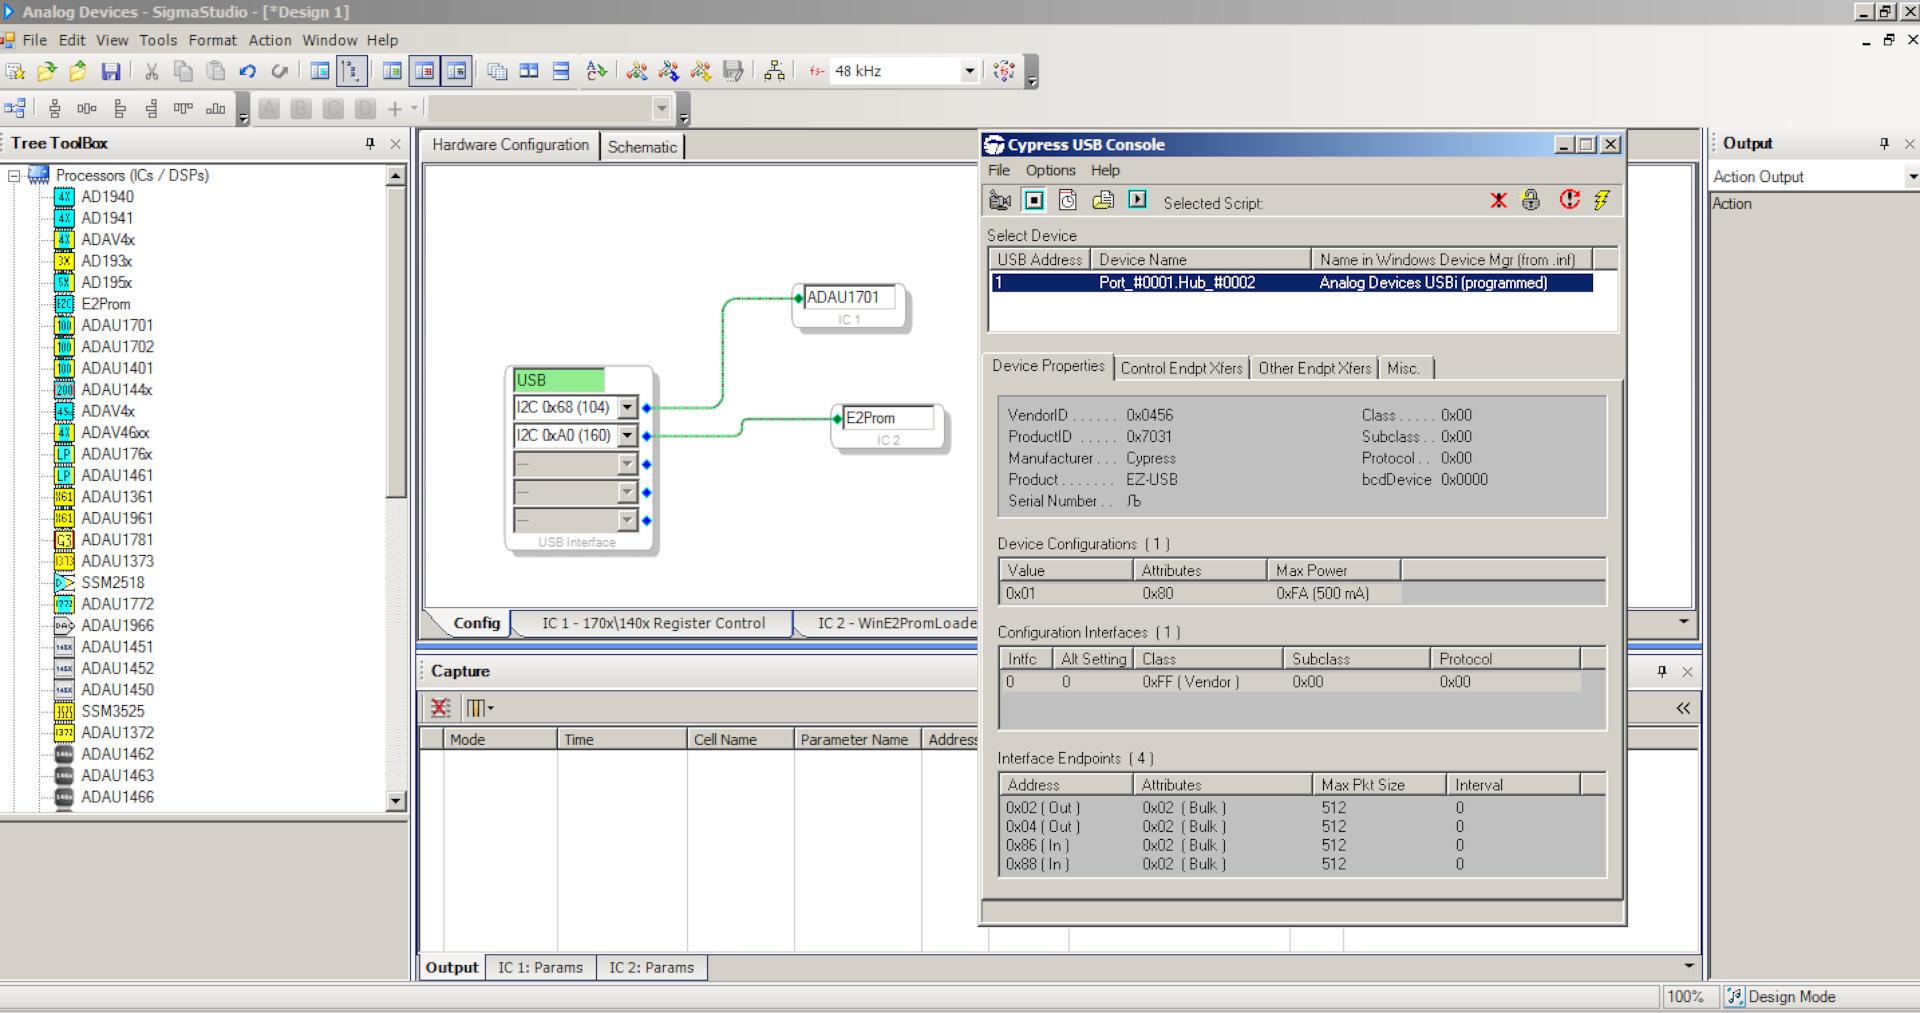Viewport: 1920px width, 1013px height.
Task: Click the Save floppy disk icon
Action: point(110,71)
